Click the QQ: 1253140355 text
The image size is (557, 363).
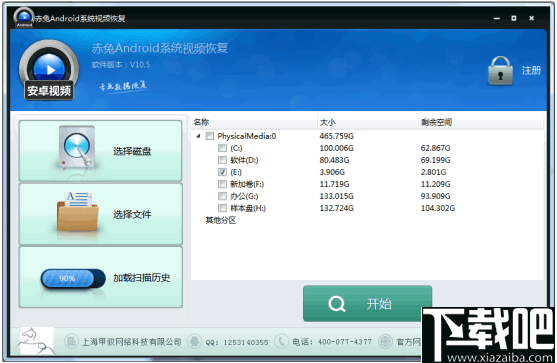click(237, 342)
